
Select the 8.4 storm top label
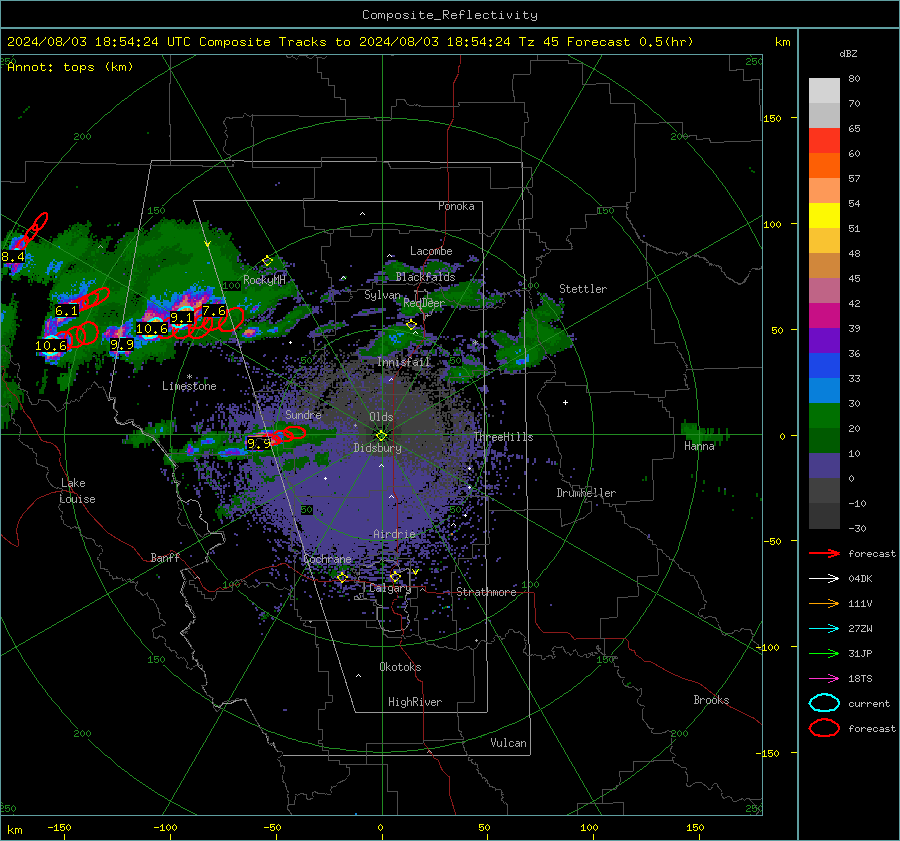pyautogui.click(x=13, y=257)
